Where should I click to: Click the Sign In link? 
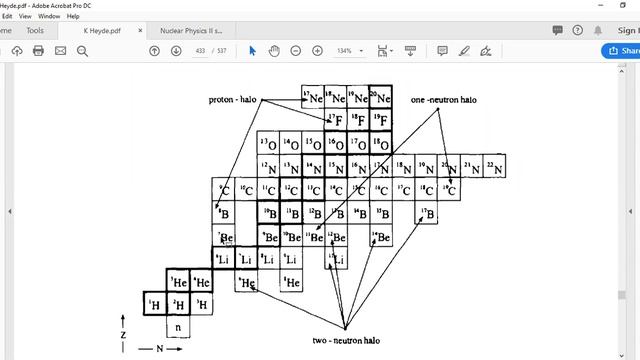click(629, 30)
